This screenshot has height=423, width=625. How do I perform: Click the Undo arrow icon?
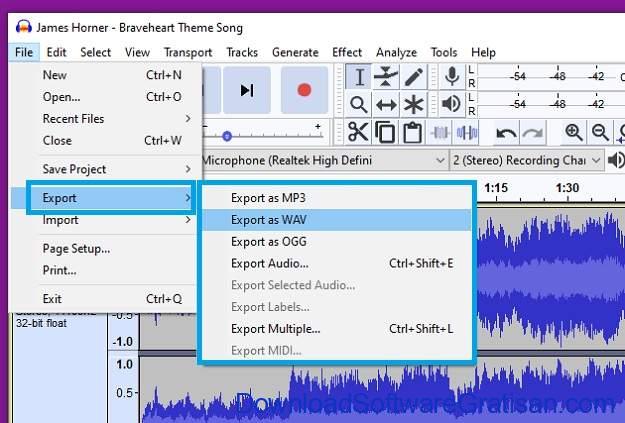point(506,132)
